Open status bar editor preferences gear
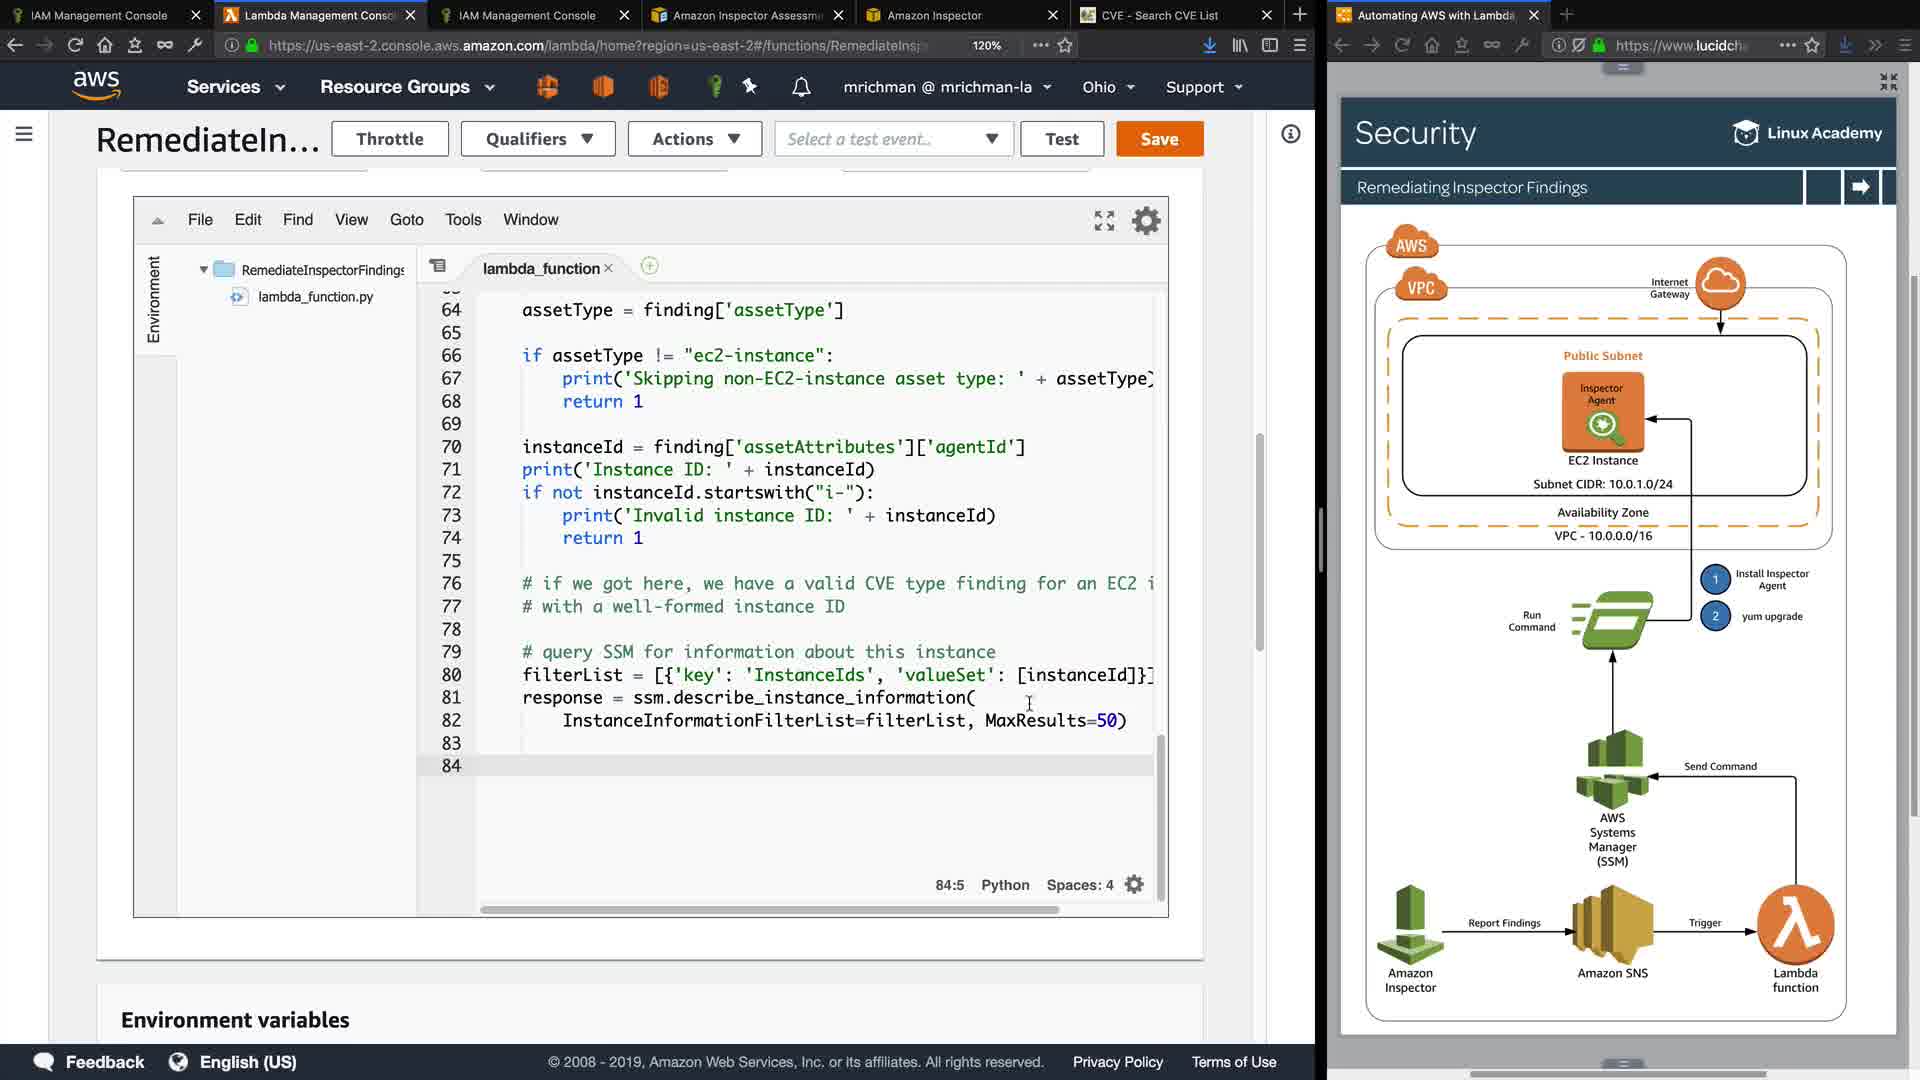1920x1080 pixels. tap(1134, 885)
